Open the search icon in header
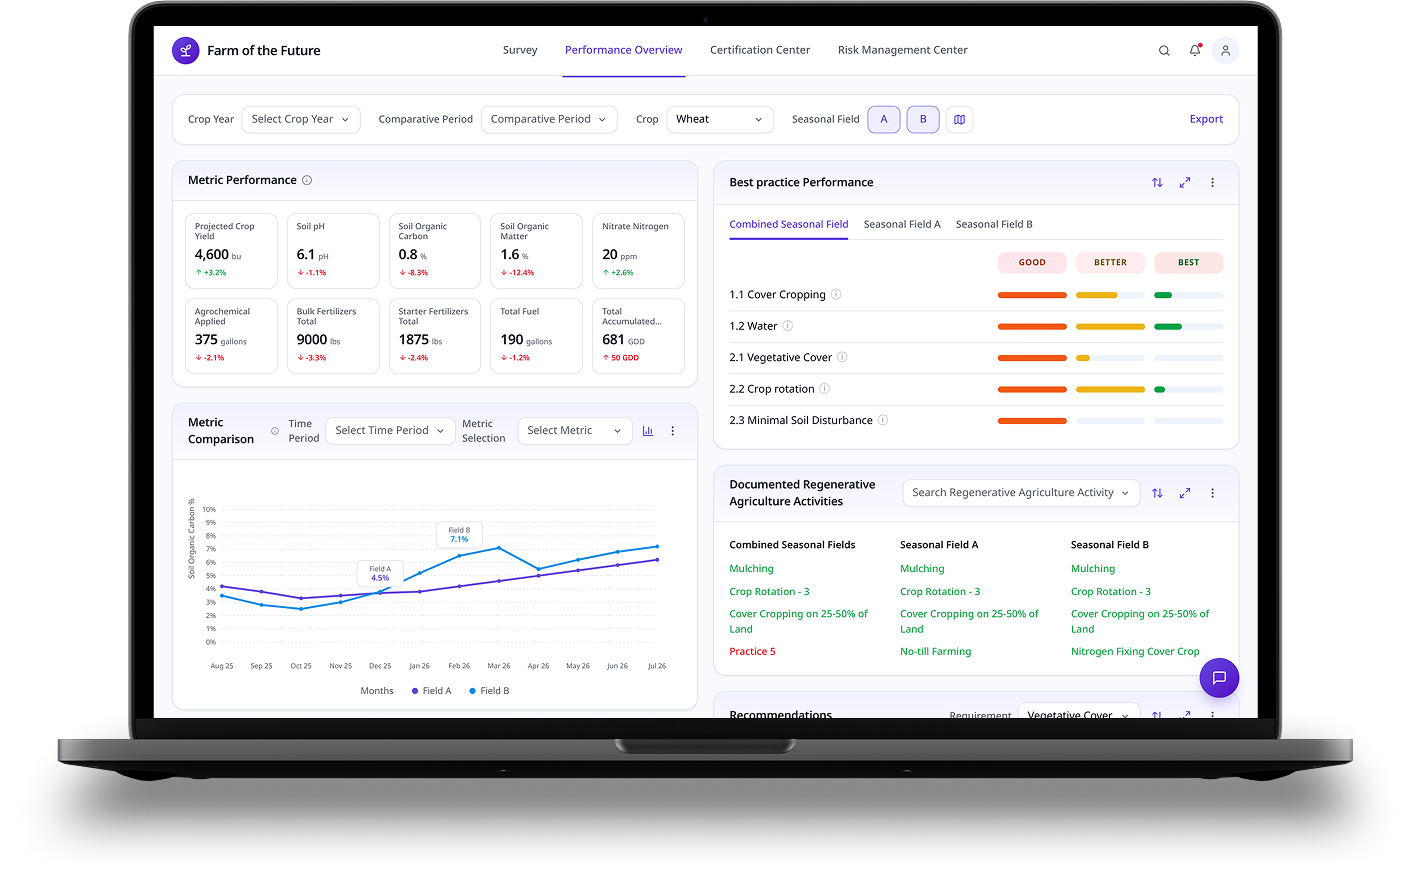This screenshot has width=1413, height=872. pyautogui.click(x=1164, y=50)
